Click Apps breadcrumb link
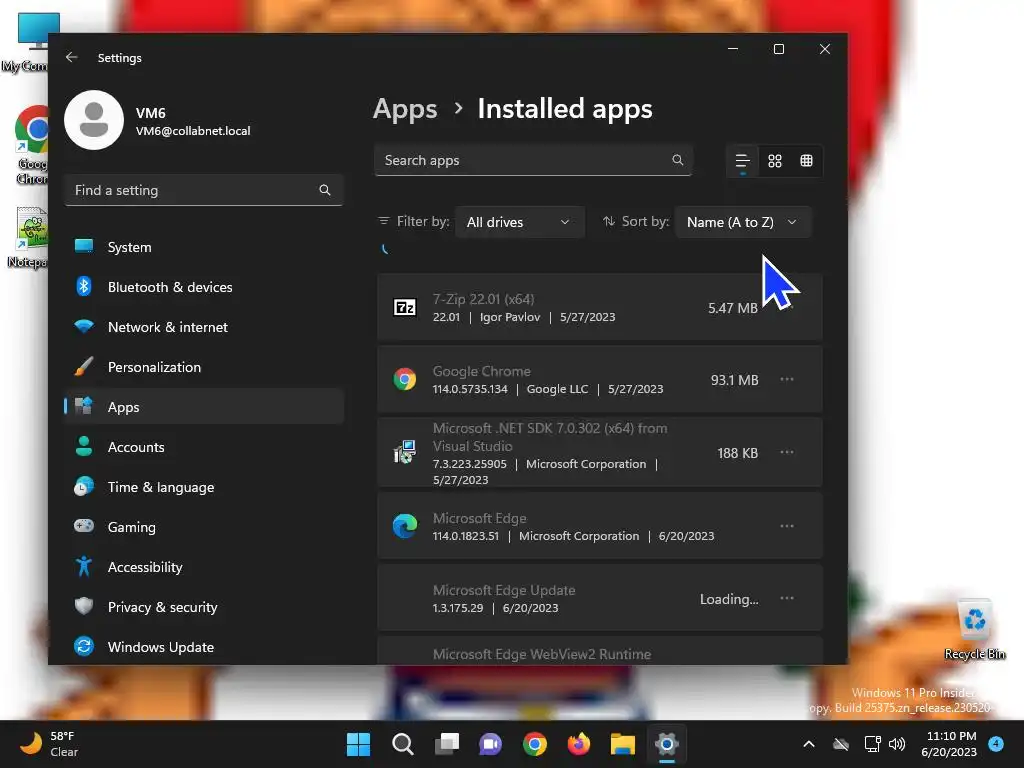Image resolution: width=1024 pixels, height=768 pixels. tap(405, 109)
